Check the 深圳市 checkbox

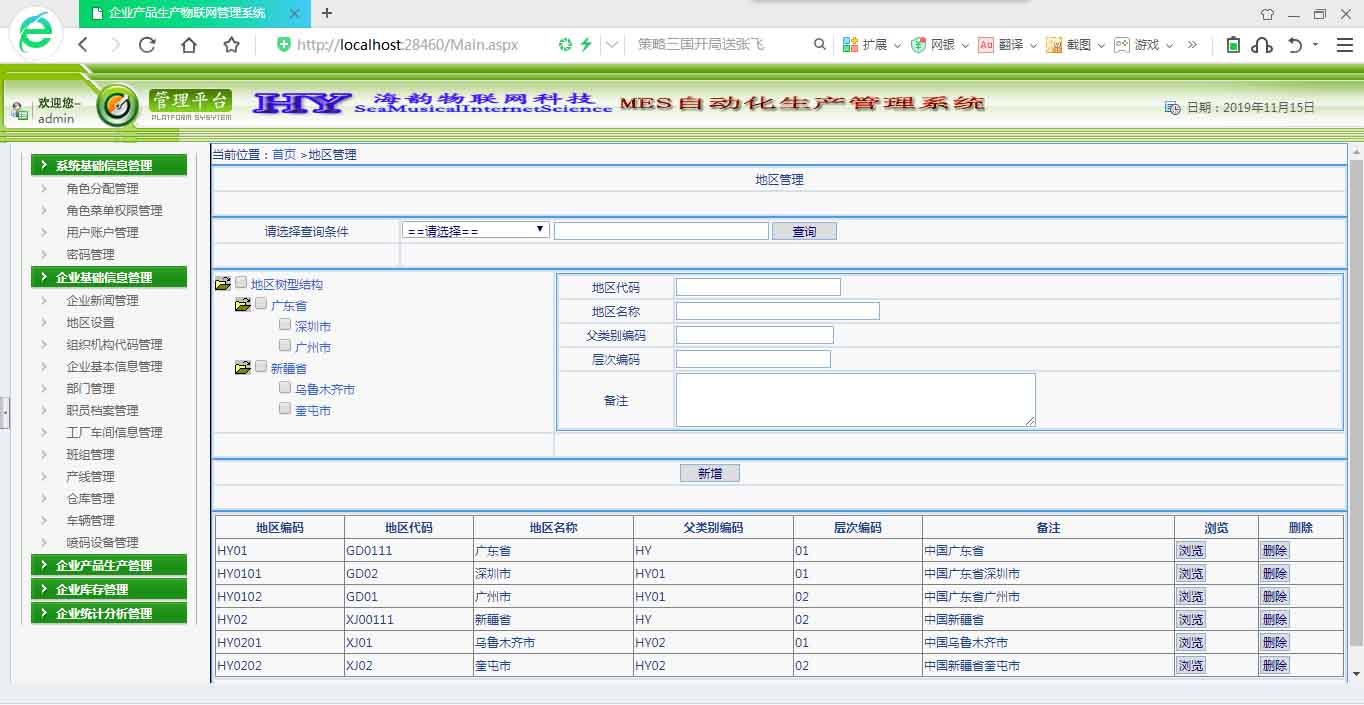click(285, 325)
